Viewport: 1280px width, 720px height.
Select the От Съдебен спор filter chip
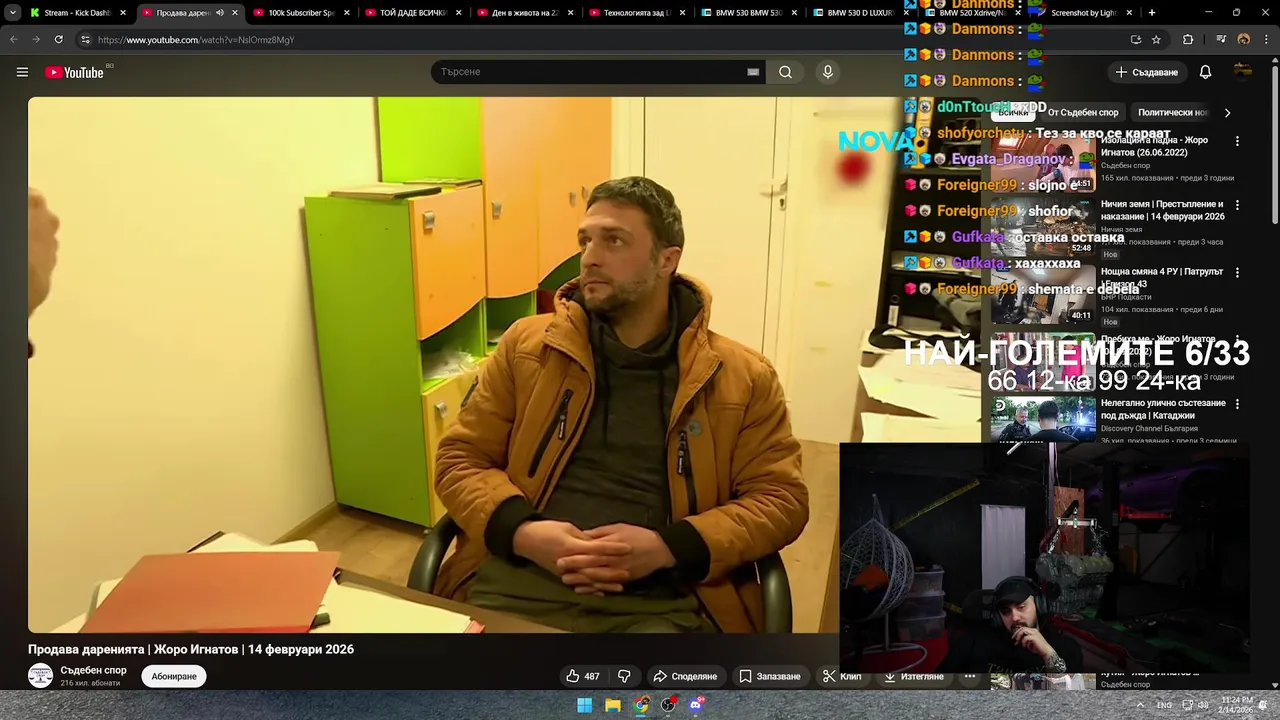[x=1083, y=113]
